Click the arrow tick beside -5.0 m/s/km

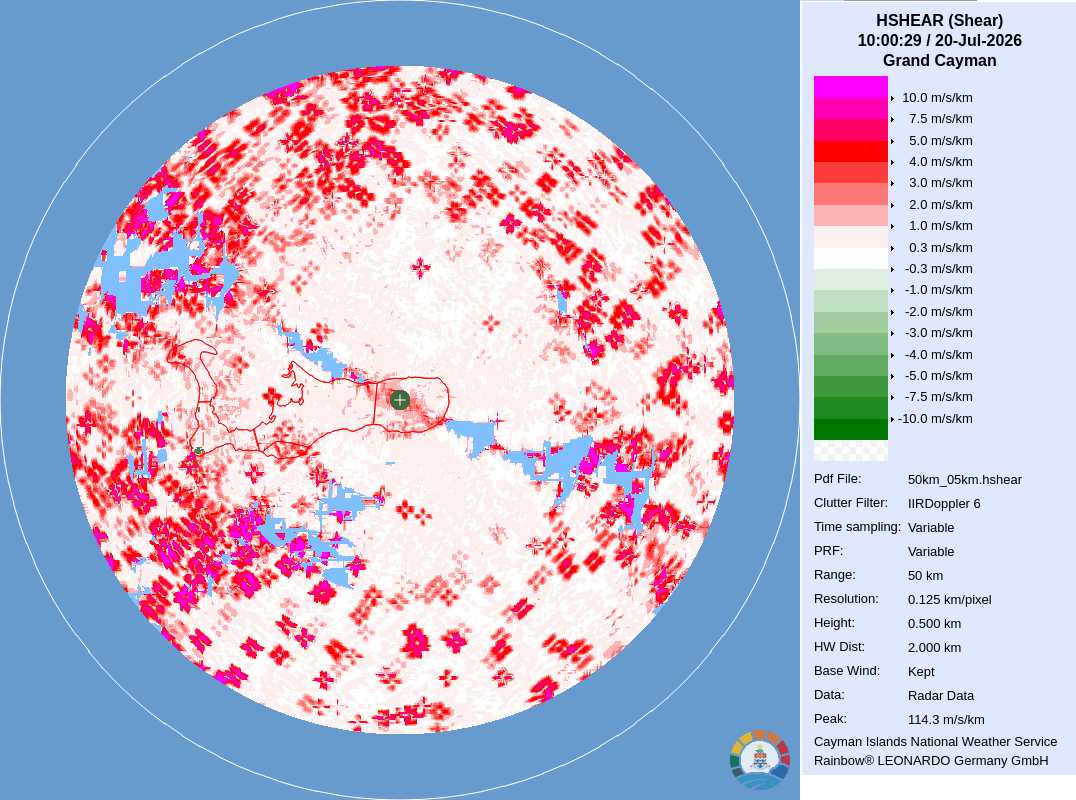[x=892, y=376]
